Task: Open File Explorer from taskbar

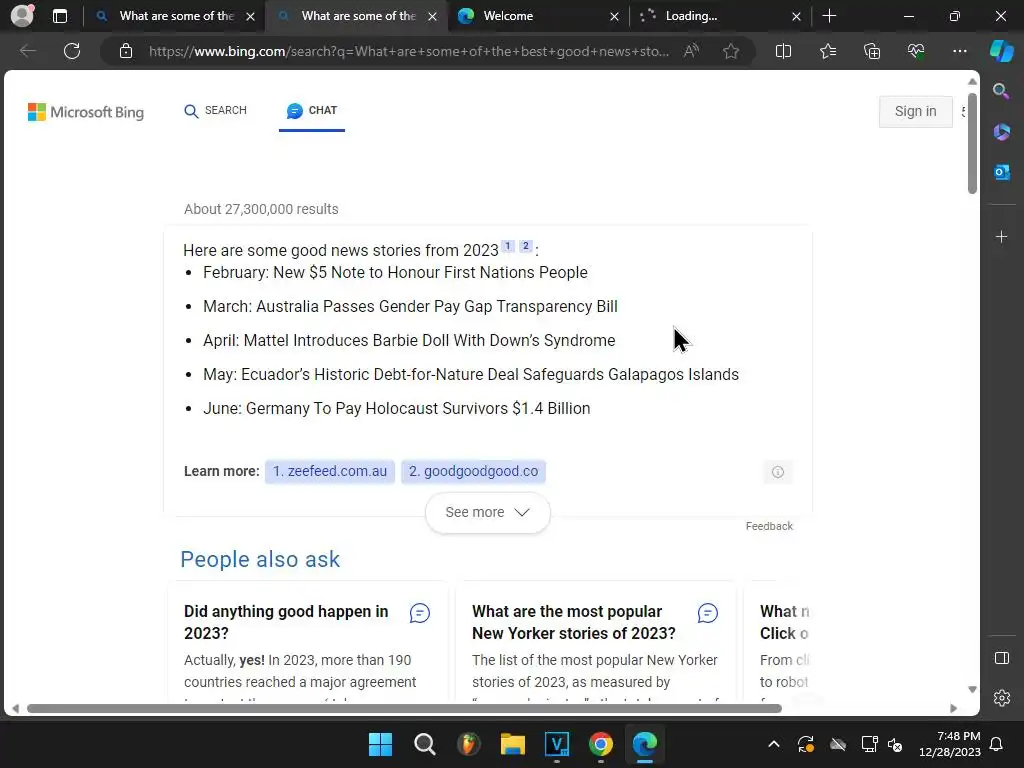Action: (x=513, y=744)
